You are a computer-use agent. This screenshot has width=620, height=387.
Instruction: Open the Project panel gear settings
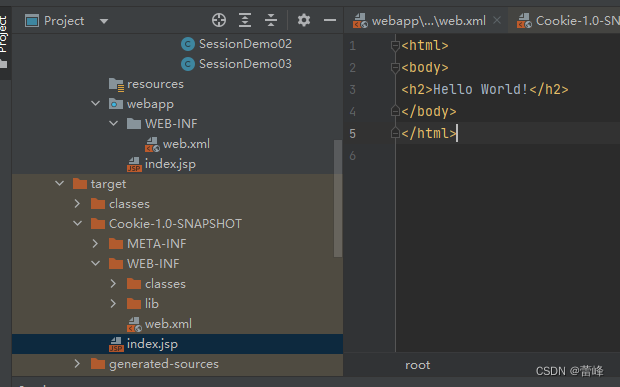pyautogui.click(x=304, y=20)
